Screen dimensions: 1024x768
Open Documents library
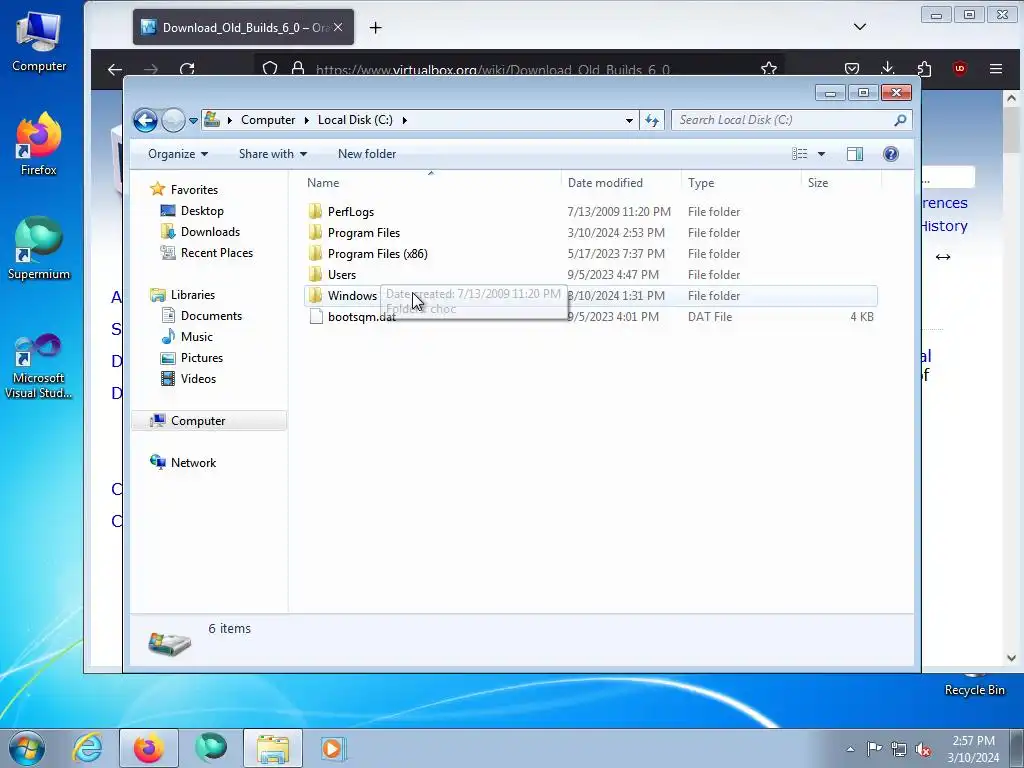[211, 316]
